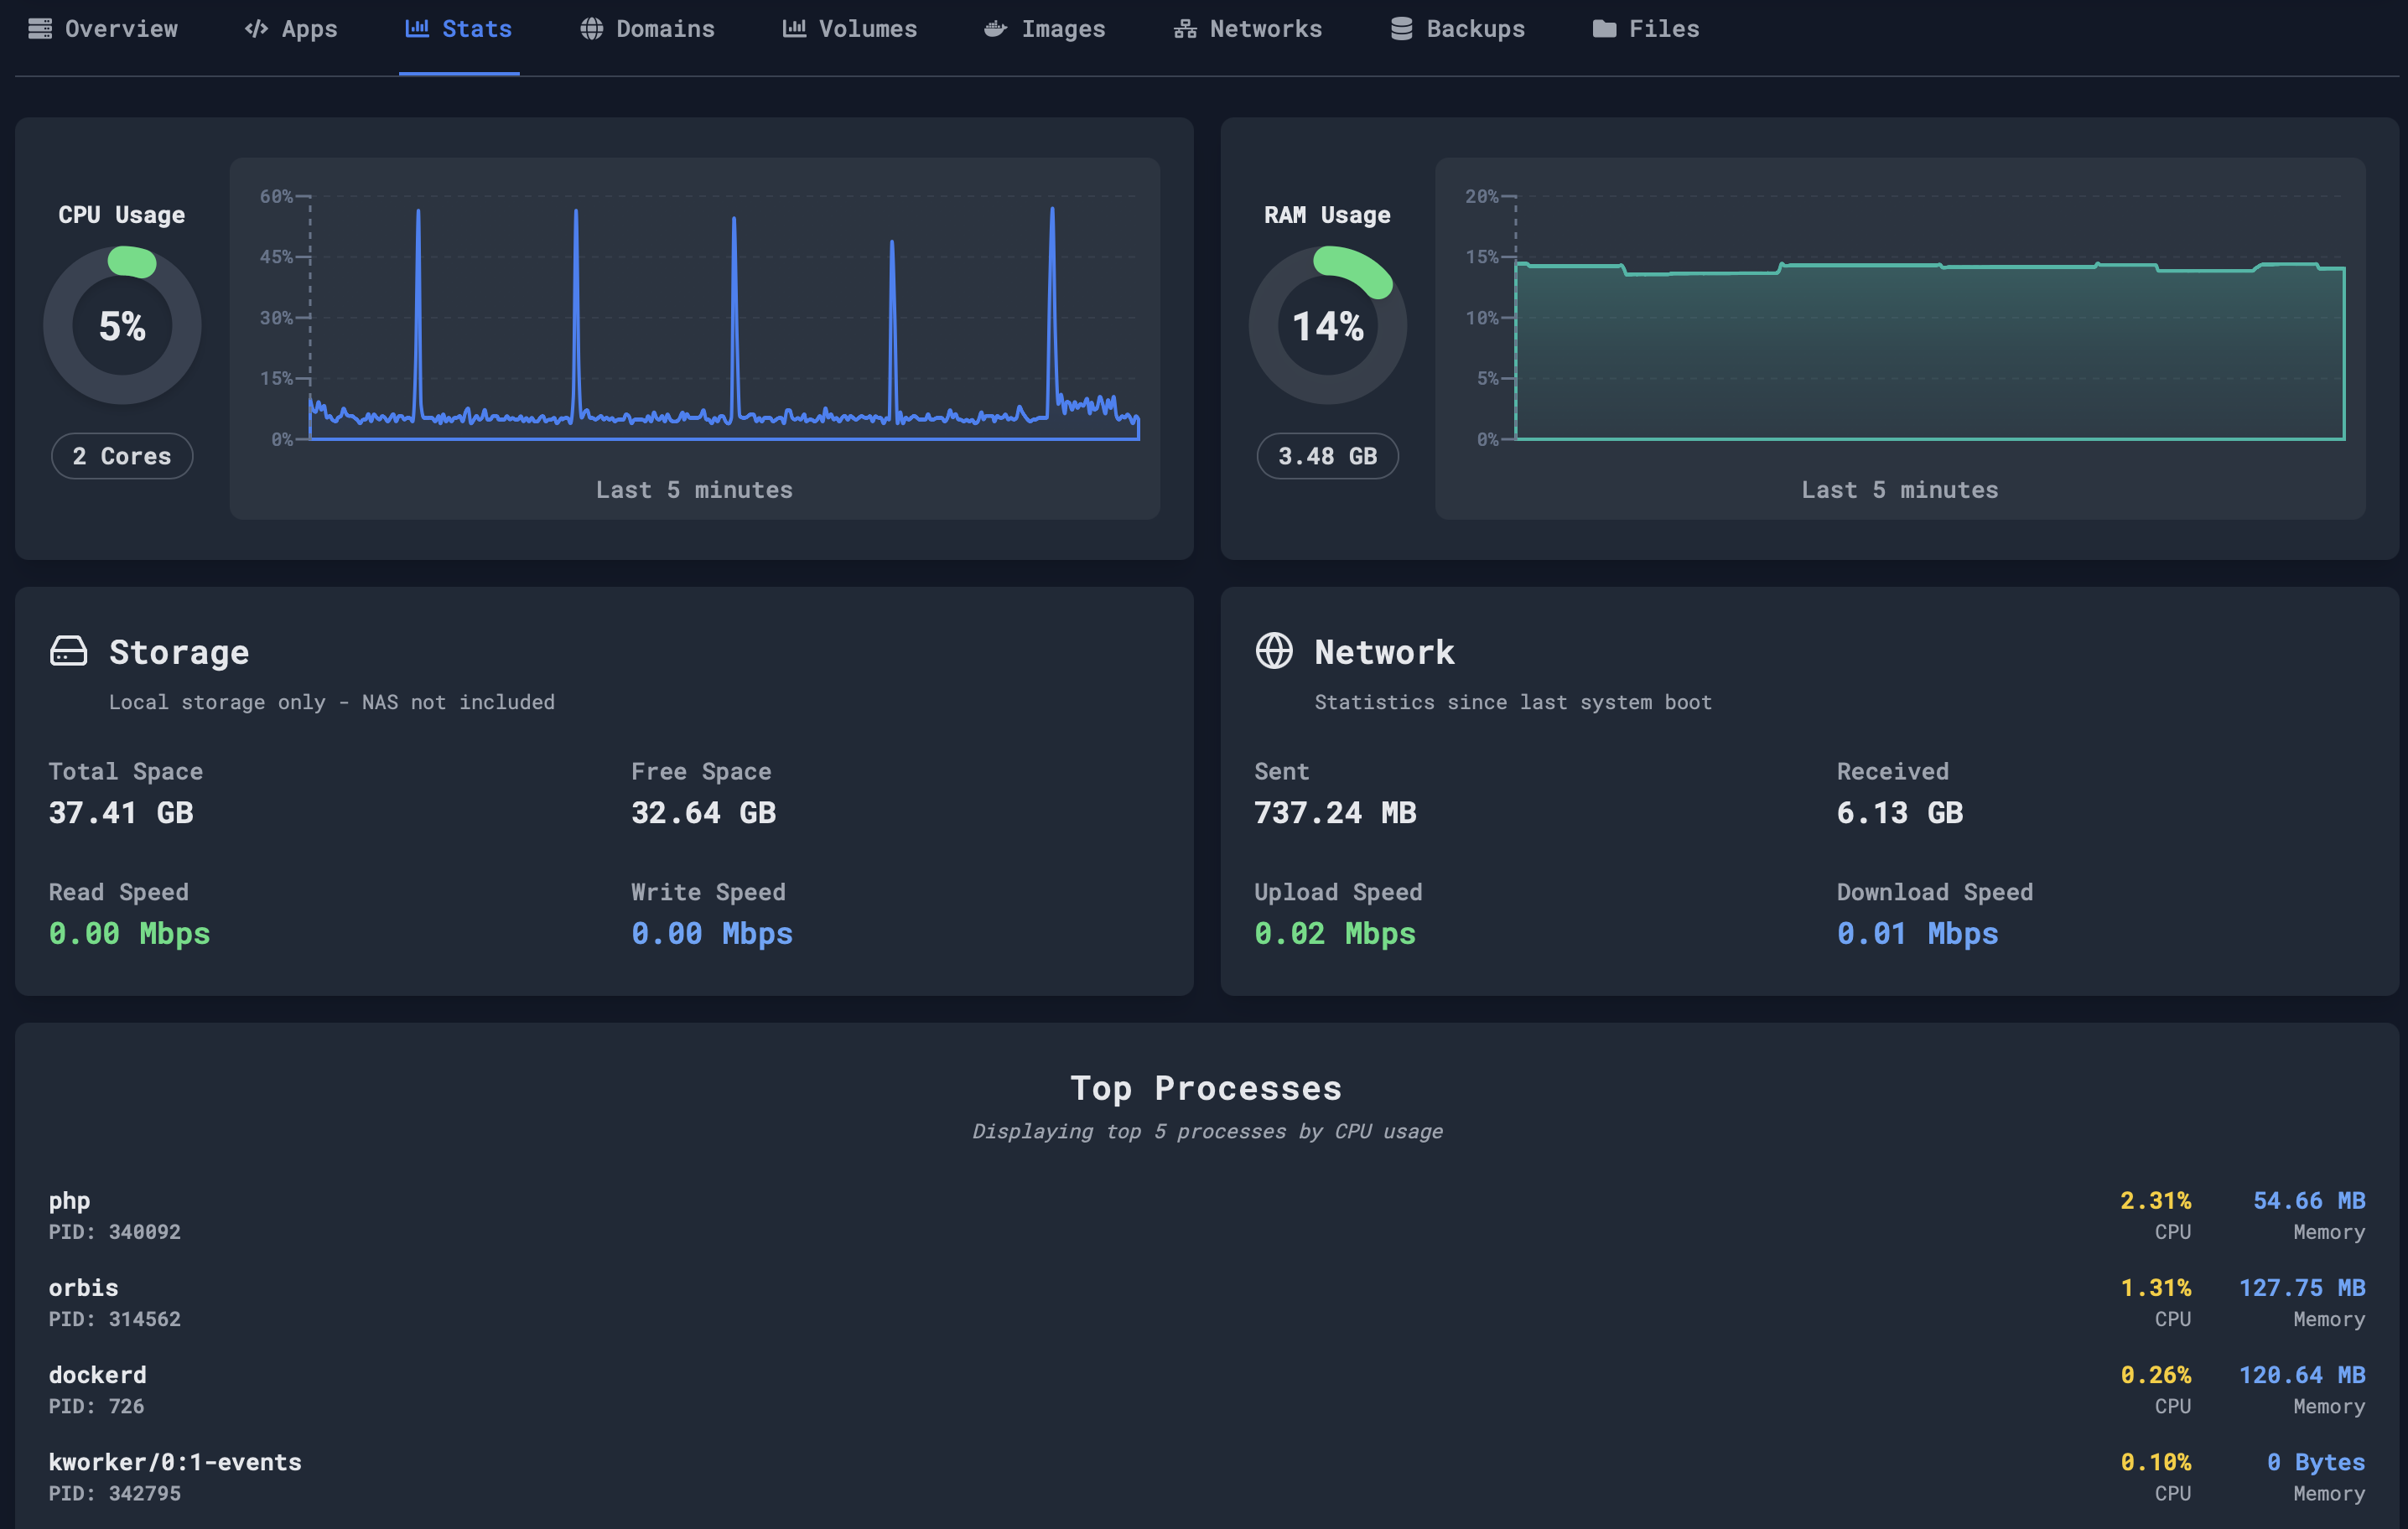Click the Images docker whale icon
The image size is (2408, 1529).
995,29
